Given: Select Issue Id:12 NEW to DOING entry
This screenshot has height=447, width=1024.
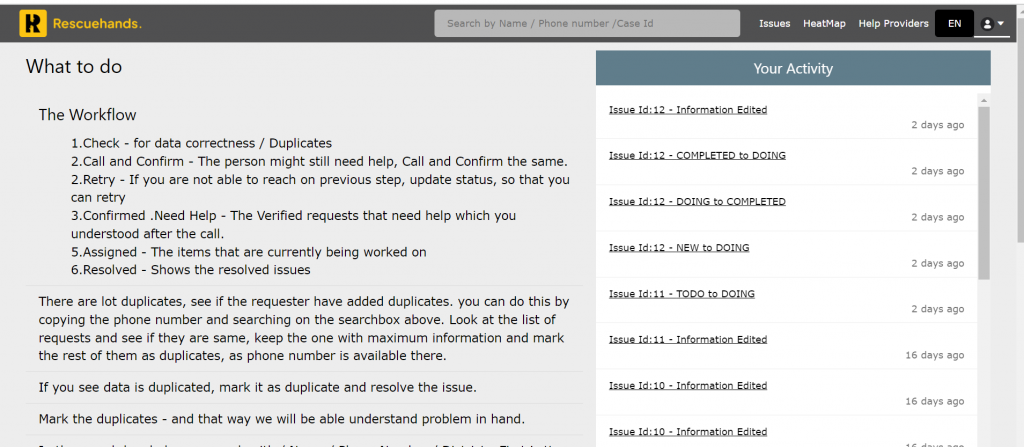Looking at the screenshot, I should (x=679, y=248).
